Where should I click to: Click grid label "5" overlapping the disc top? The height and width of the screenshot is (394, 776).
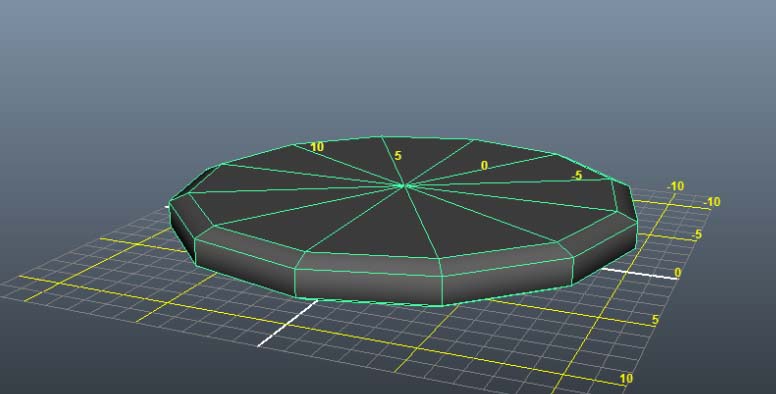coord(397,156)
